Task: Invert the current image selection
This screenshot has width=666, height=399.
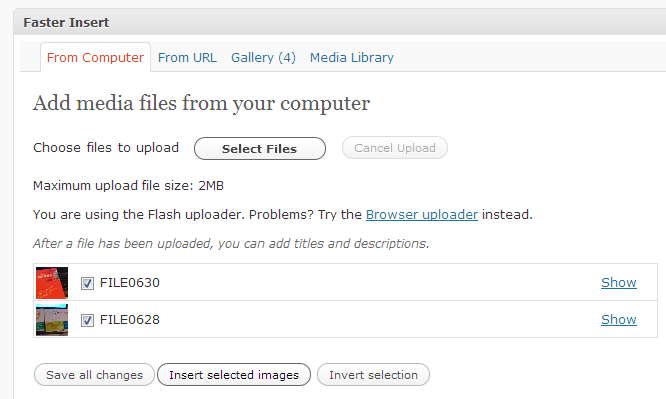Action: (373, 375)
